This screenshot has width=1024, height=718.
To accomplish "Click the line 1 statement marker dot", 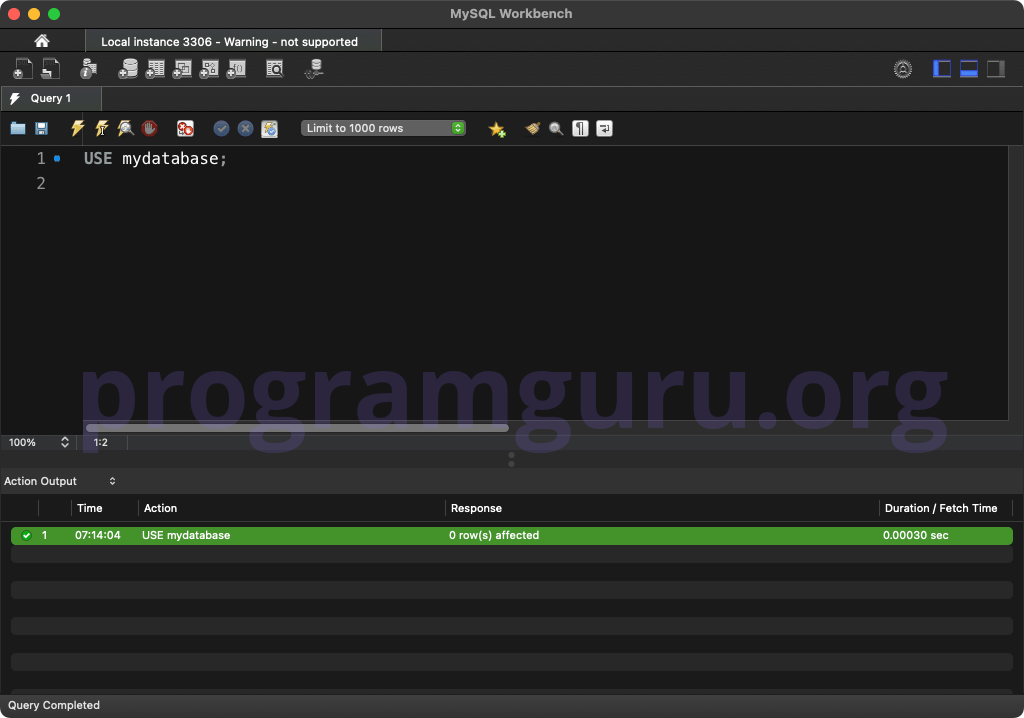I will (x=57, y=159).
